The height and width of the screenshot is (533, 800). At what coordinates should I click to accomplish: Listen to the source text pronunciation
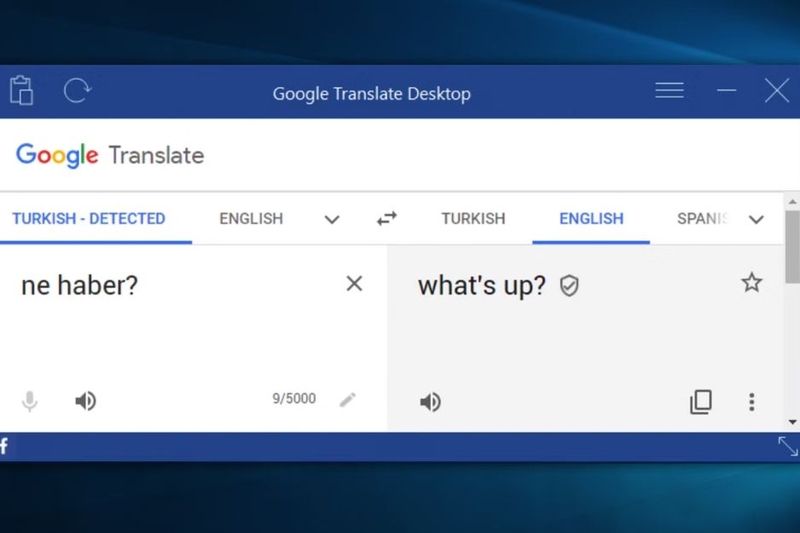tap(86, 401)
